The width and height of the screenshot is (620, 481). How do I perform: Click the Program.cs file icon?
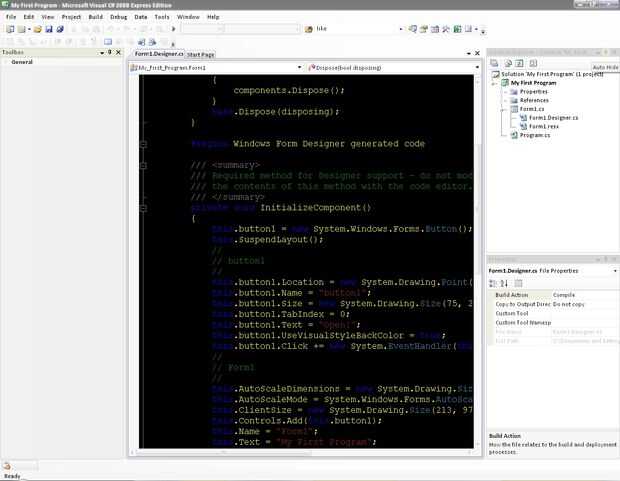click(513, 135)
